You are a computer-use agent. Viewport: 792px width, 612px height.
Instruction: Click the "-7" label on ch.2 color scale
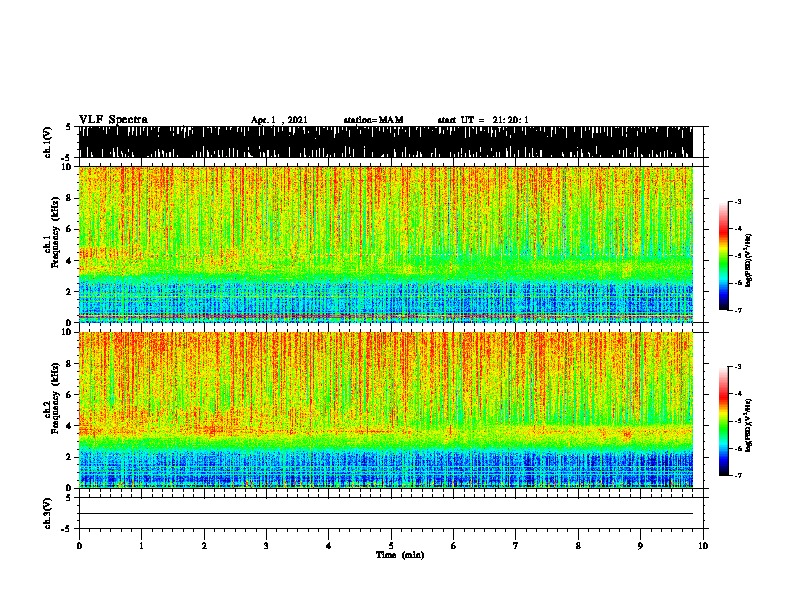tap(738, 475)
